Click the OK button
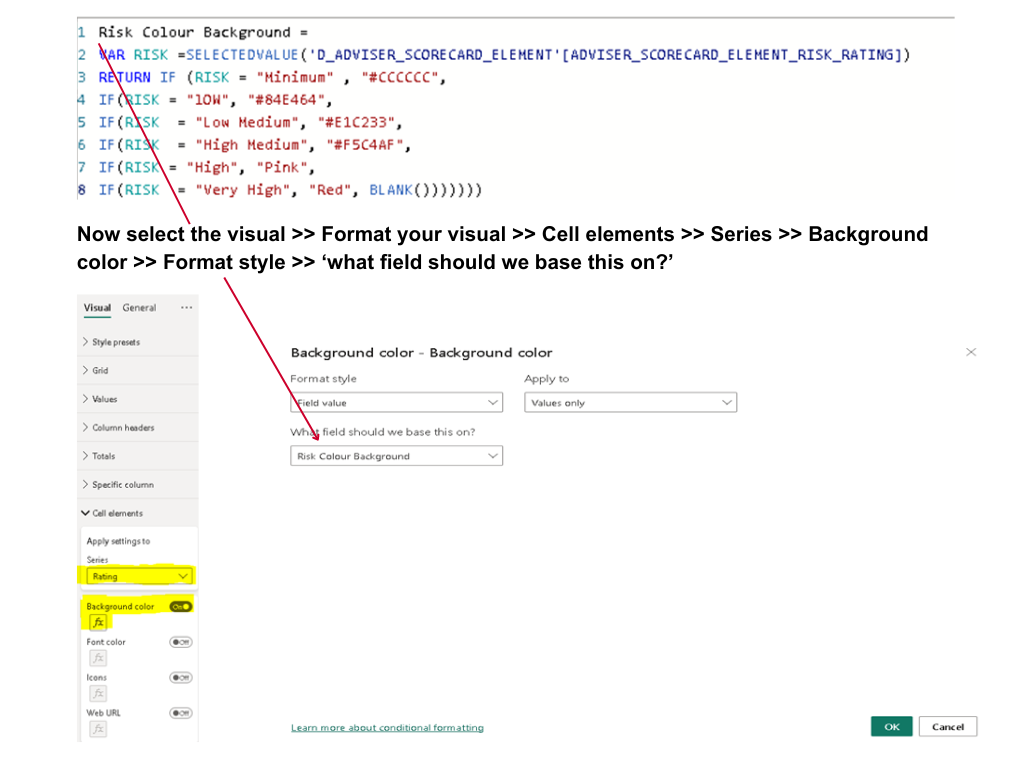 [891, 726]
